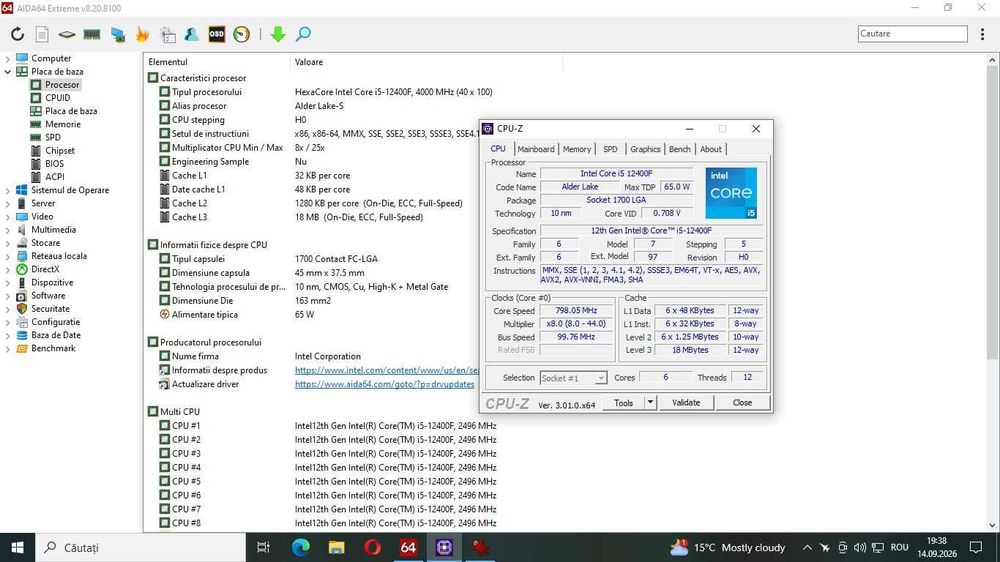The image size is (1000, 562).
Task: Click the magnifier search toolbar icon
Action: tap(304, 34)
